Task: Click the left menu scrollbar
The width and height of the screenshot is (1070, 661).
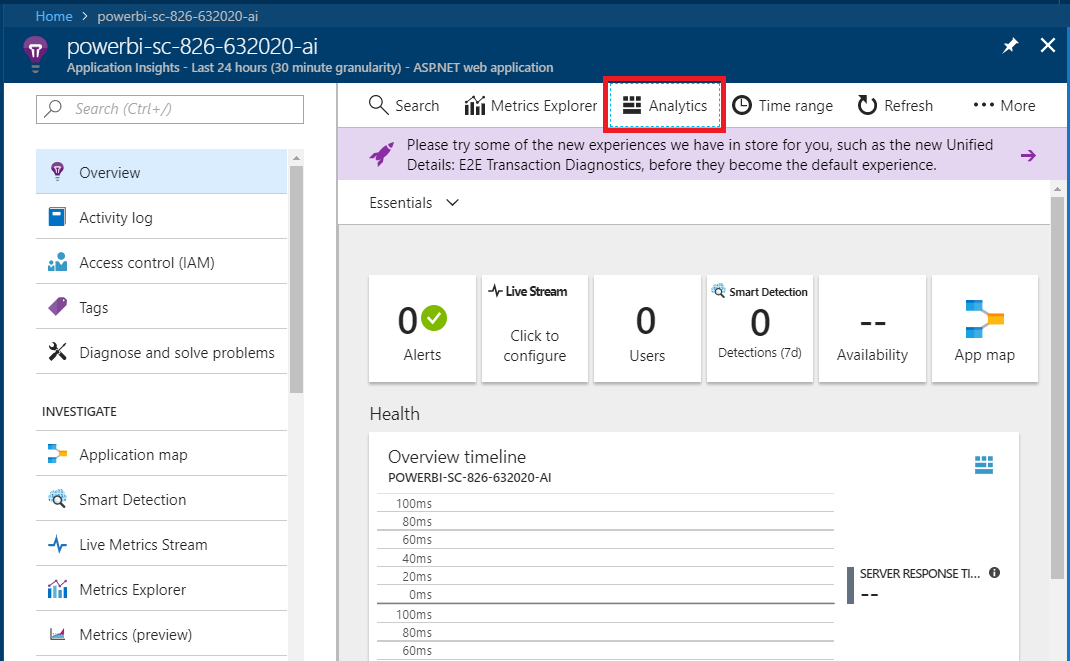Action: [296, 280]
